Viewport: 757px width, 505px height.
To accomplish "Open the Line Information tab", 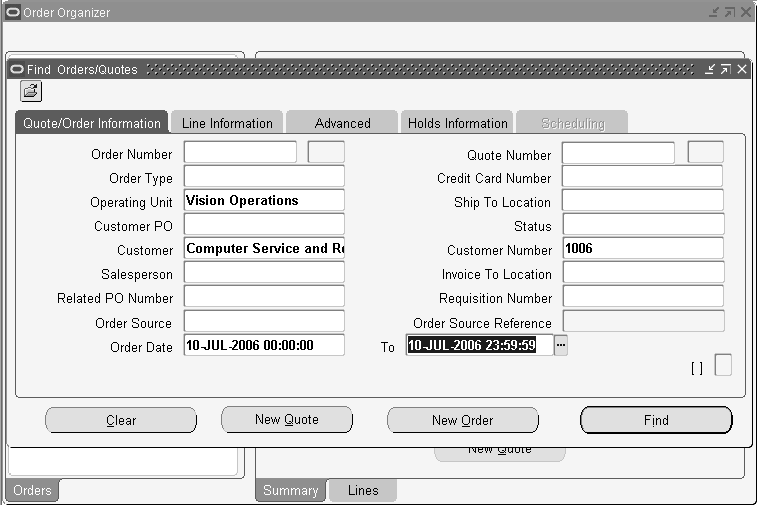I will pos(227,123).
